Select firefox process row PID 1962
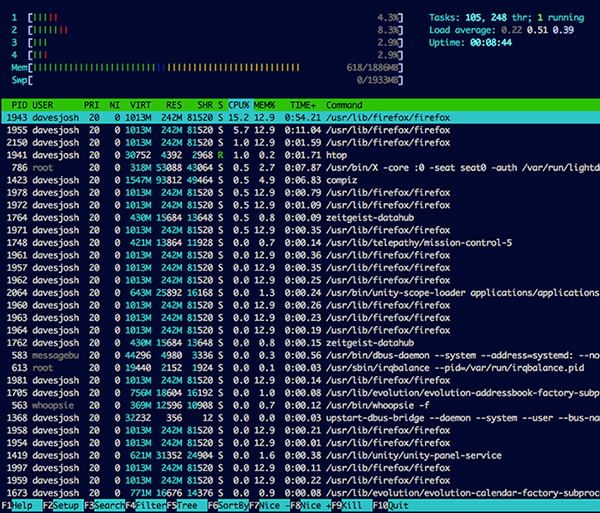The width and height of the screenshot is (600, 513). (301, 280)
